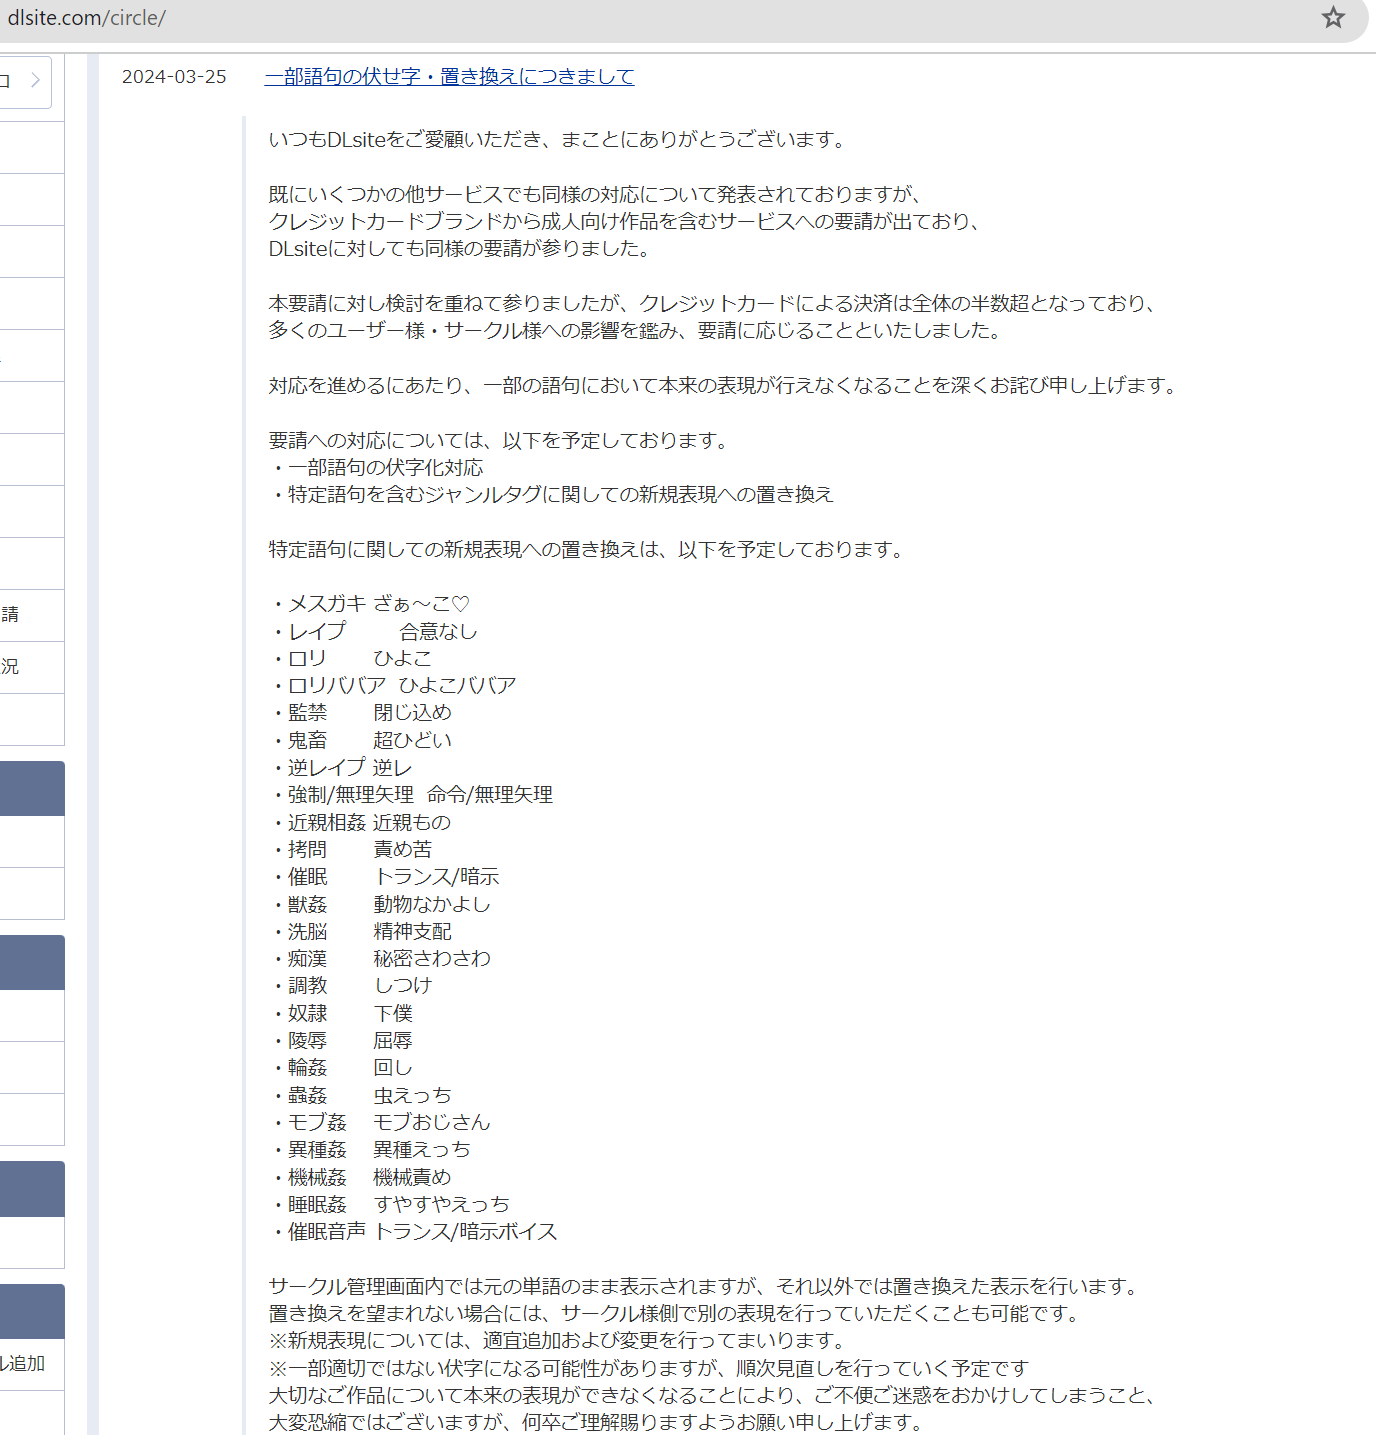Screen dimensions: 1376x1435
Task: Click the topmost sidebar box containing the arrow
Action: tap(25, 83)
